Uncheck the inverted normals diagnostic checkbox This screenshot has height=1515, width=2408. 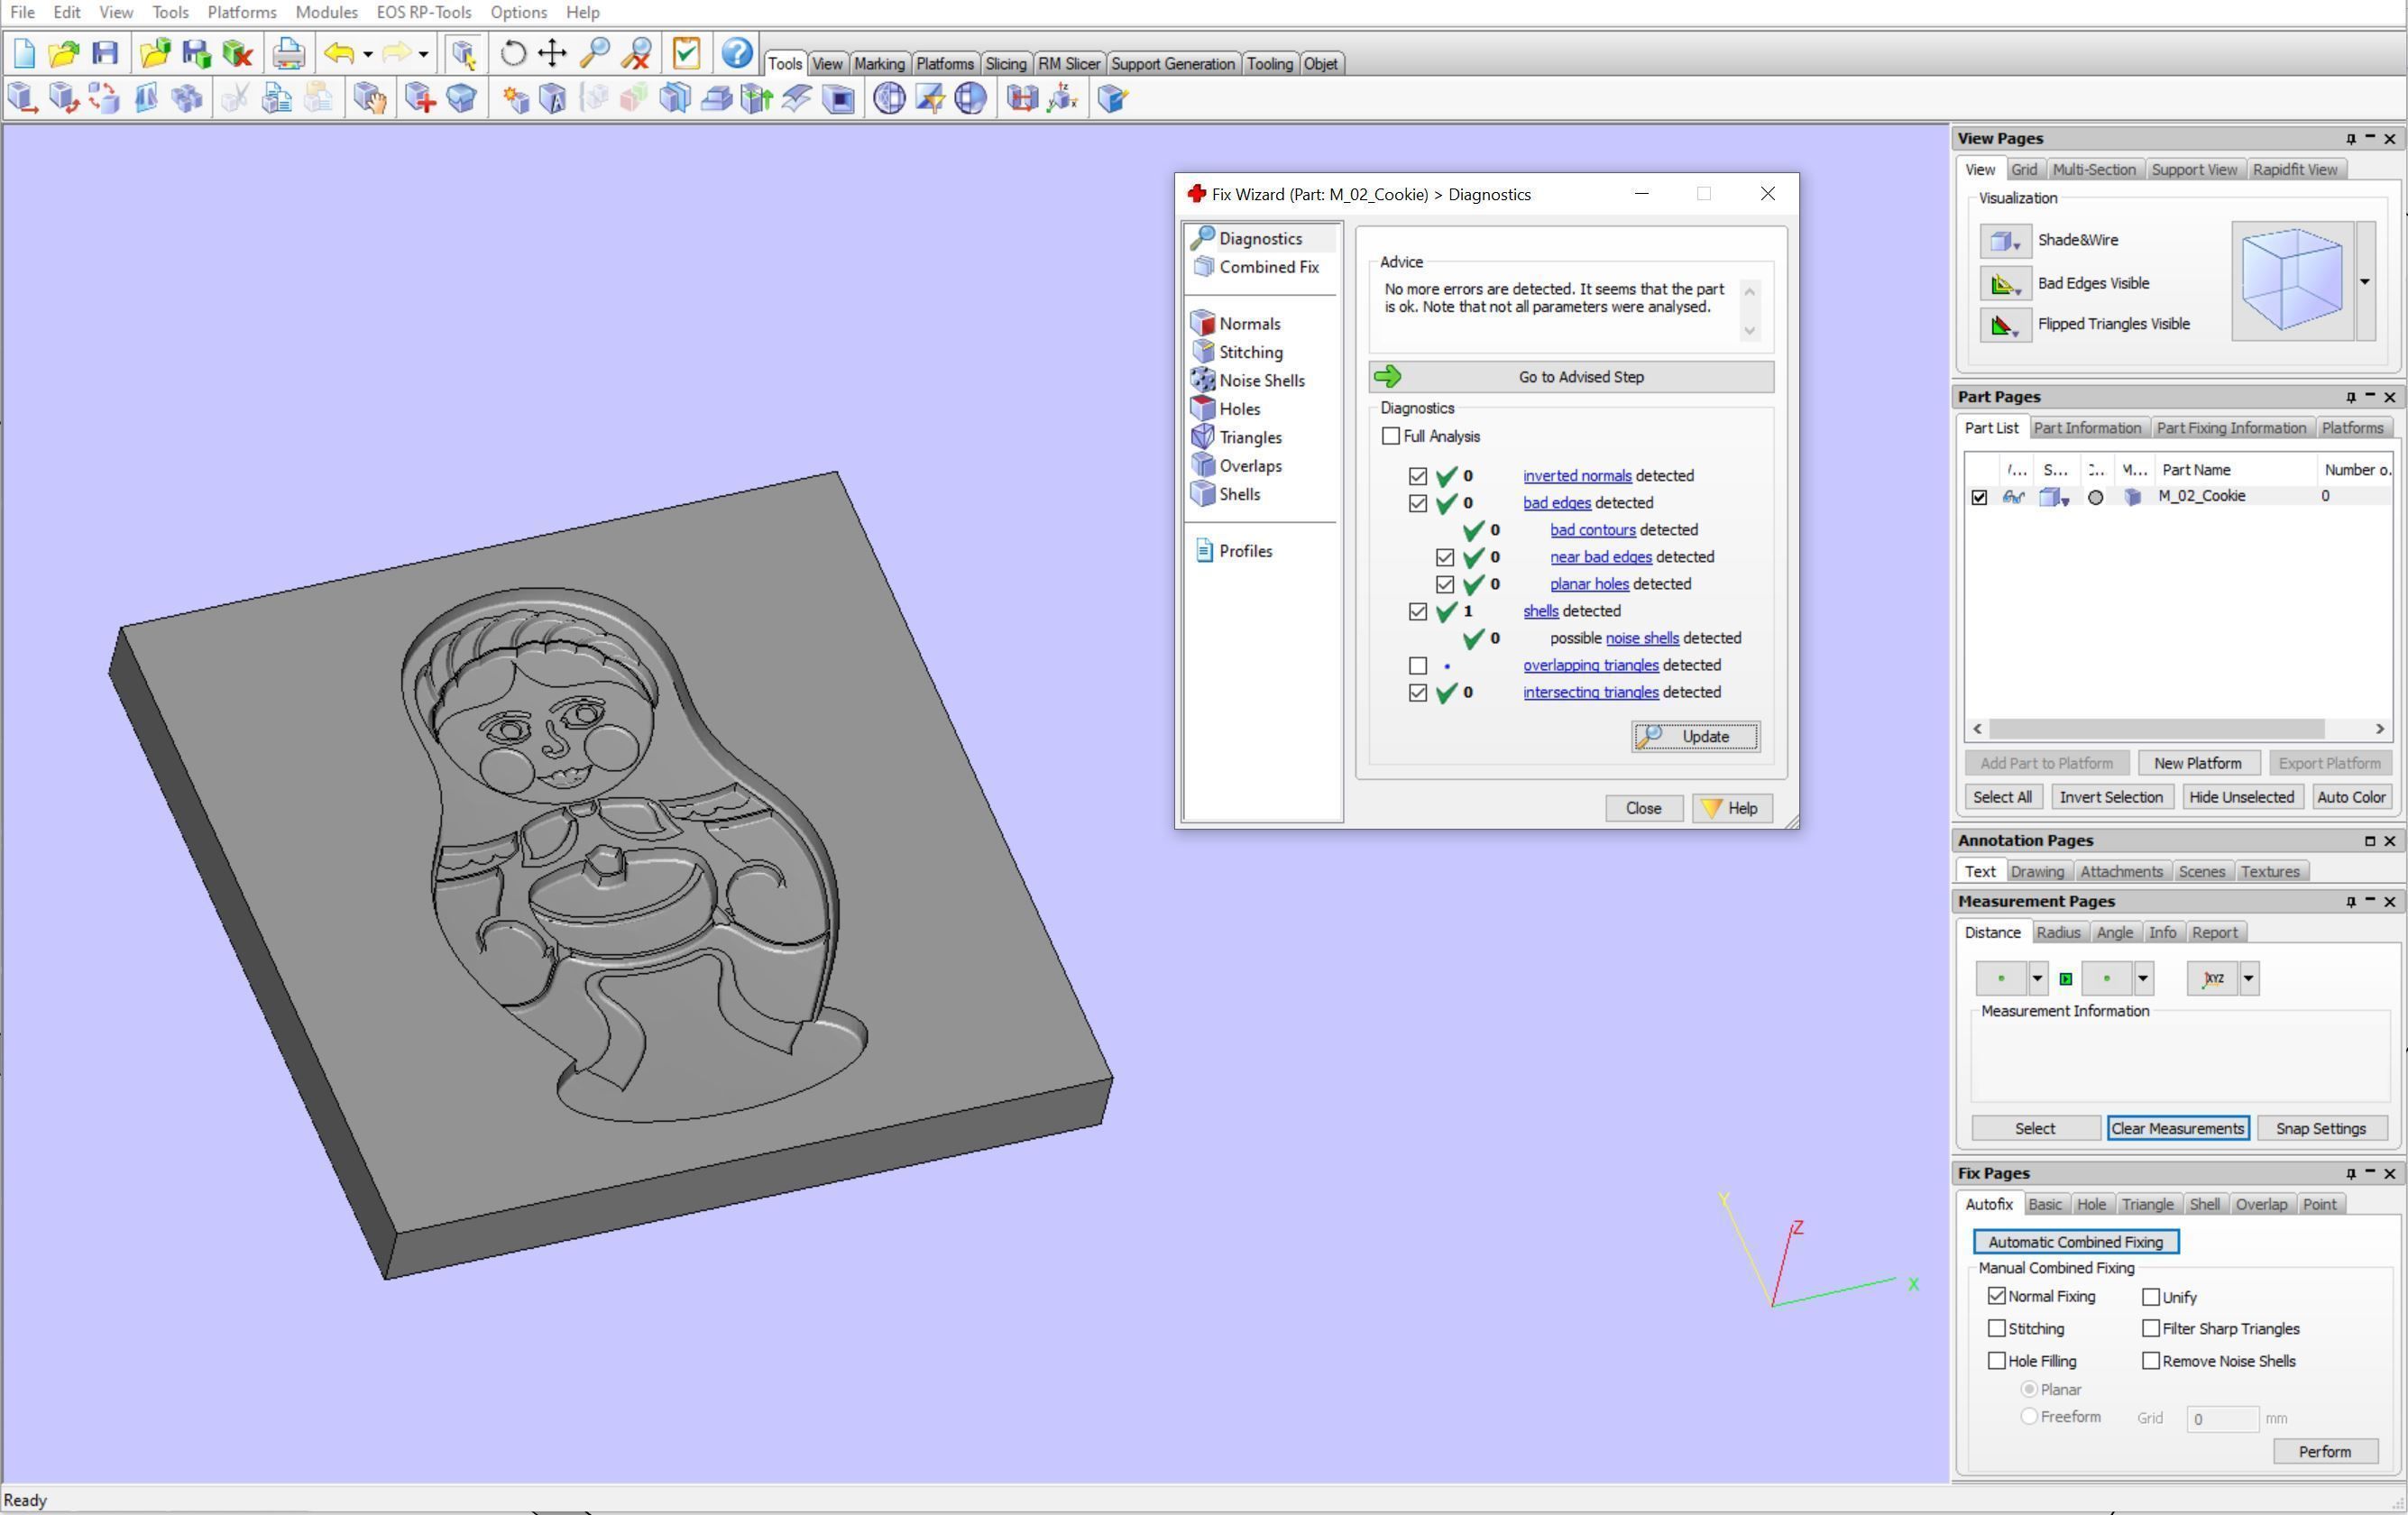(1418, 476)
